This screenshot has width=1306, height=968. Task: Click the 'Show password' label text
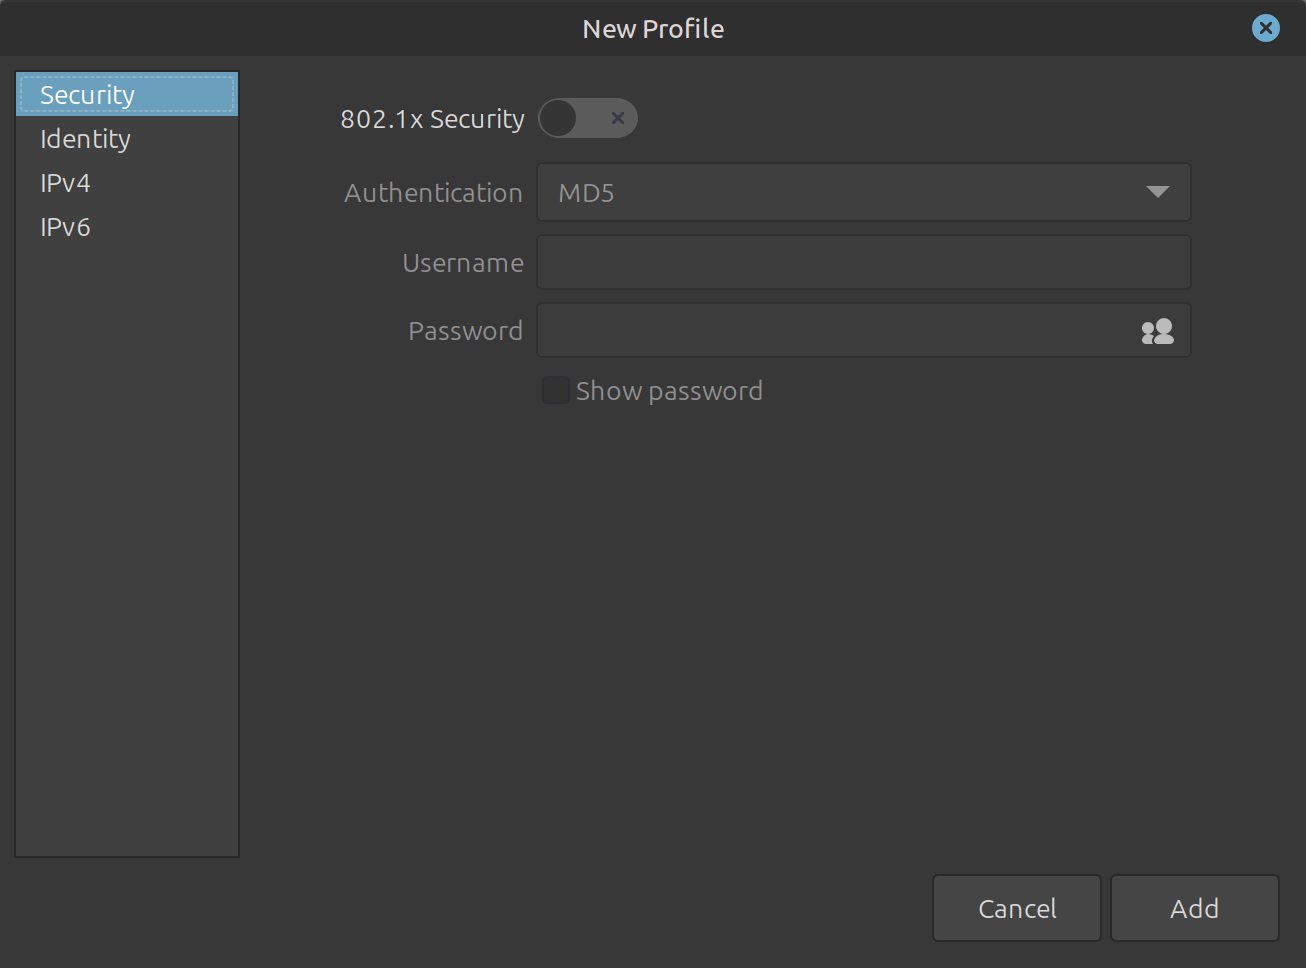tap(669, 391)
